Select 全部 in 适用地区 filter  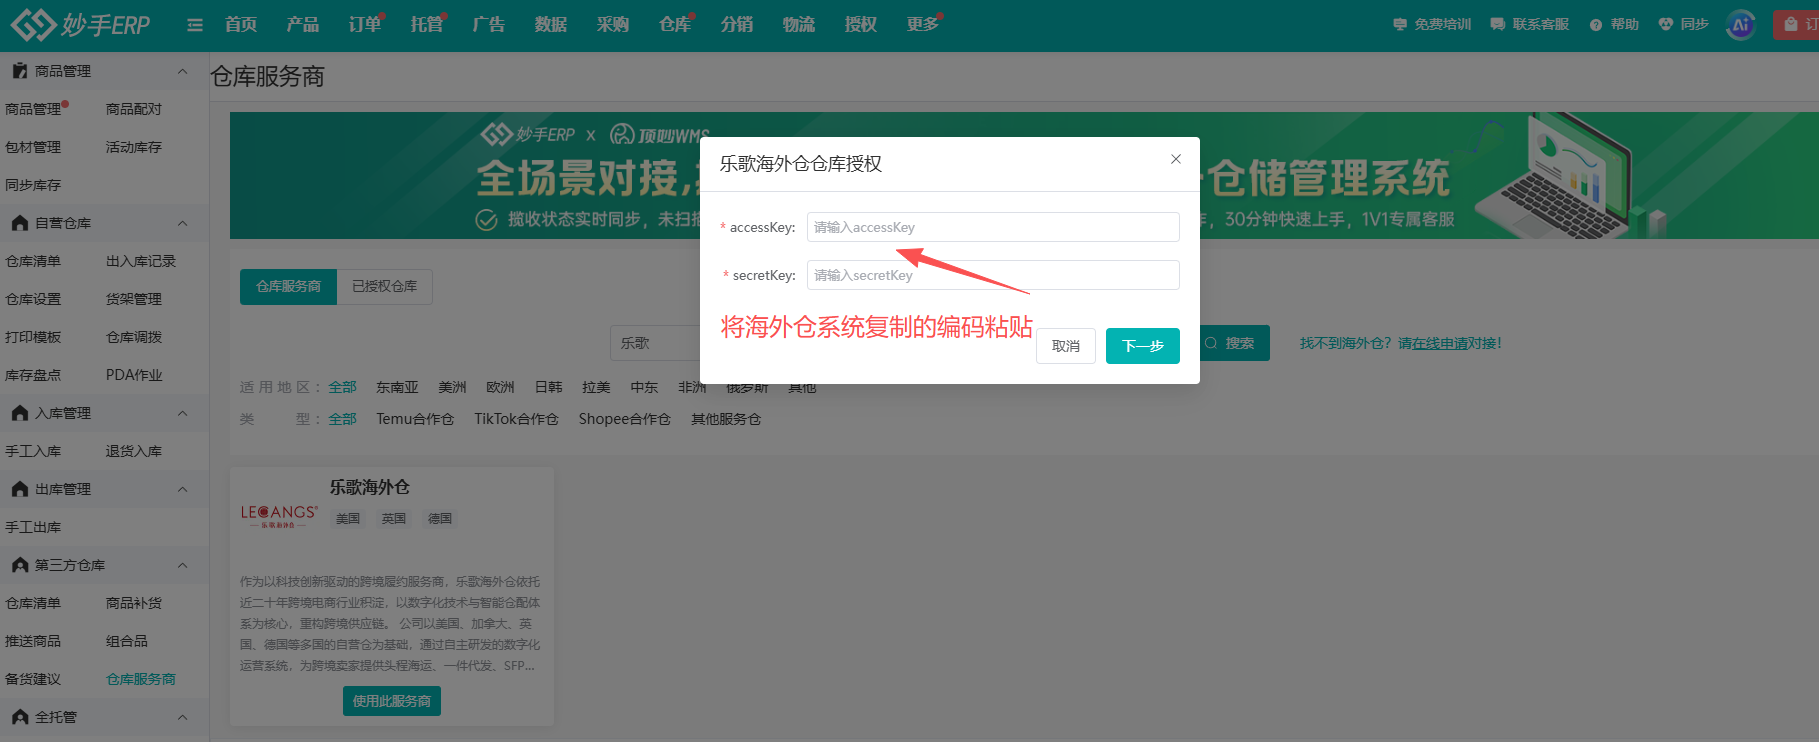pos(342,387)
